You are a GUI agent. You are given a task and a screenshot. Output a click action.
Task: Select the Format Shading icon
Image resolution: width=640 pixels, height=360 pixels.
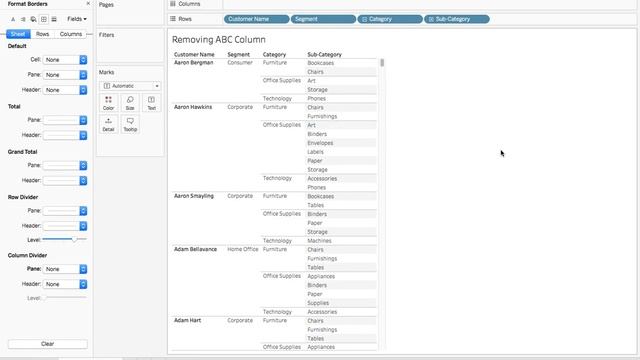[33, 19]
